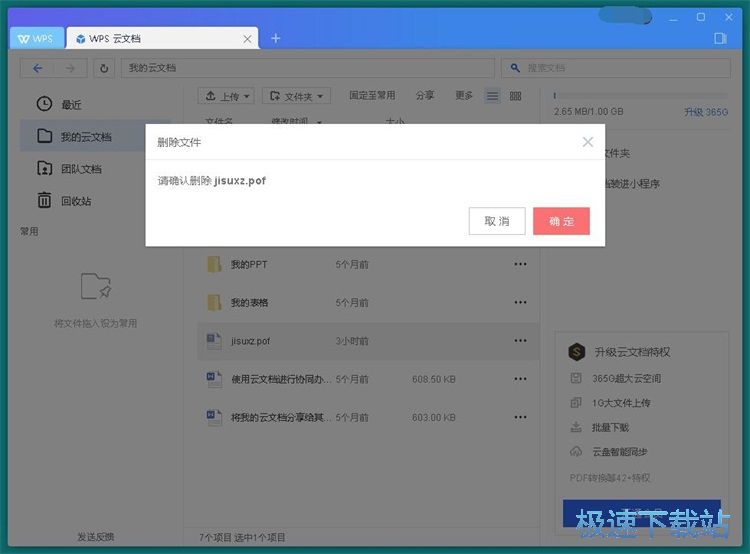Open the 文件夹 new folder dropdown
Viewport: 750px width, 554px height.
point(296,96)
